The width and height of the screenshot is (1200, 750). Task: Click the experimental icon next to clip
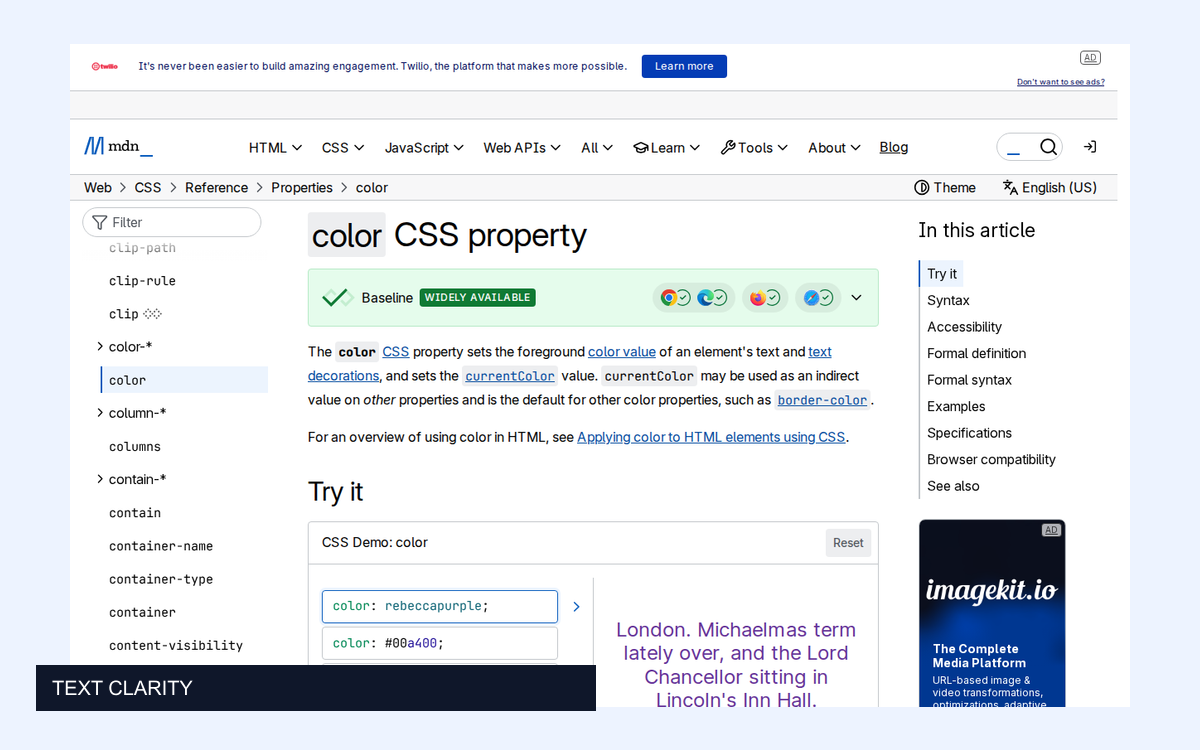click(152, 314)
